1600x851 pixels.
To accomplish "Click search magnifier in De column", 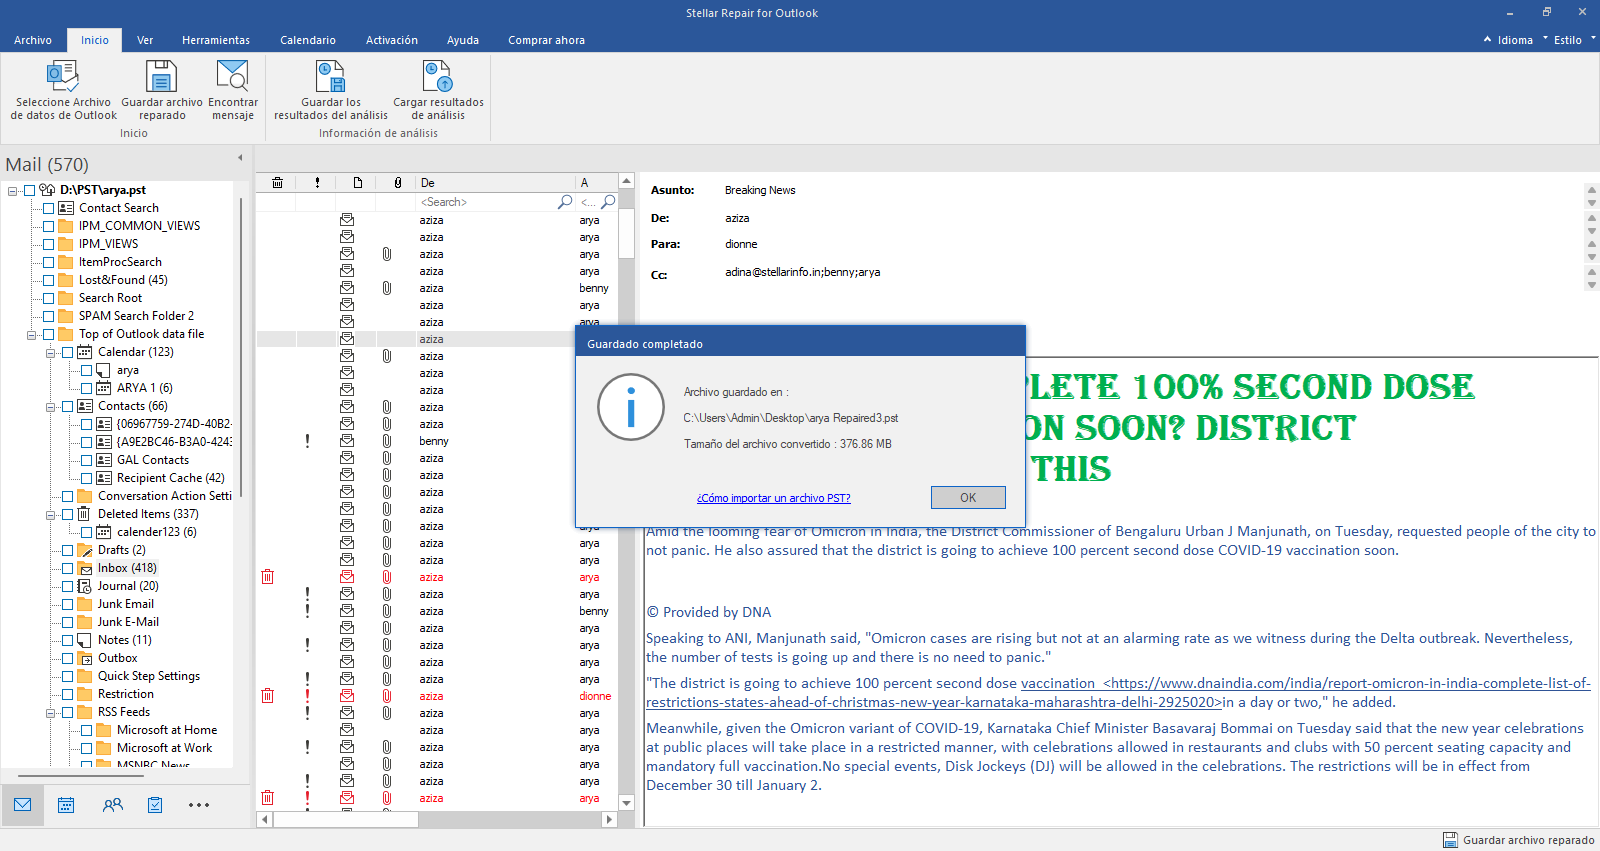I will pos(565,202).
